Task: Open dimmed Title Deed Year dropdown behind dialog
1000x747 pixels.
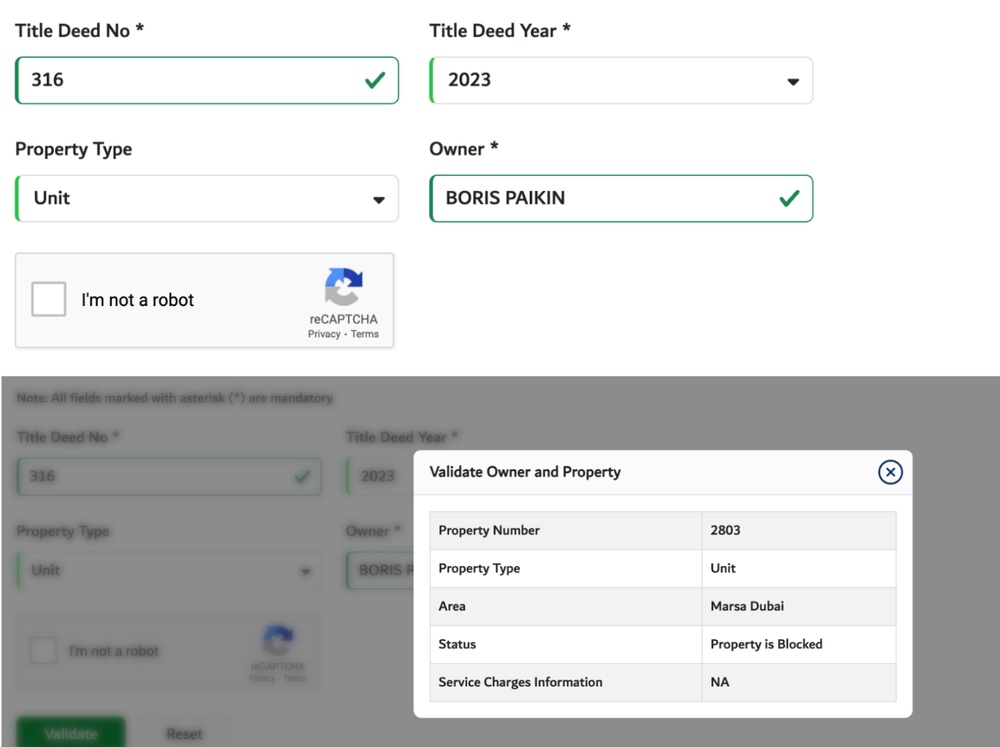Action: coord(378,476)
